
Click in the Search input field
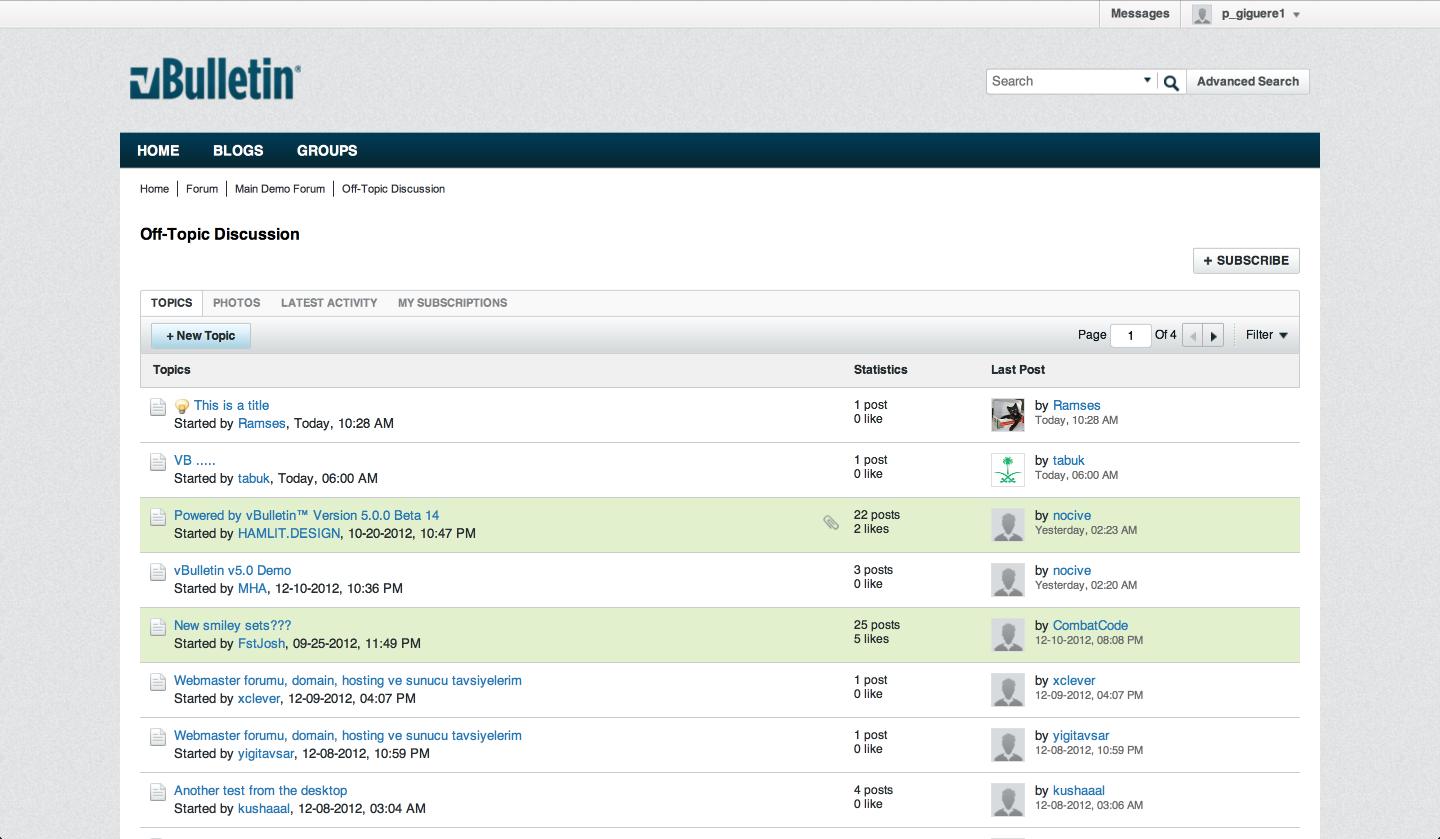coord(1064,82)
